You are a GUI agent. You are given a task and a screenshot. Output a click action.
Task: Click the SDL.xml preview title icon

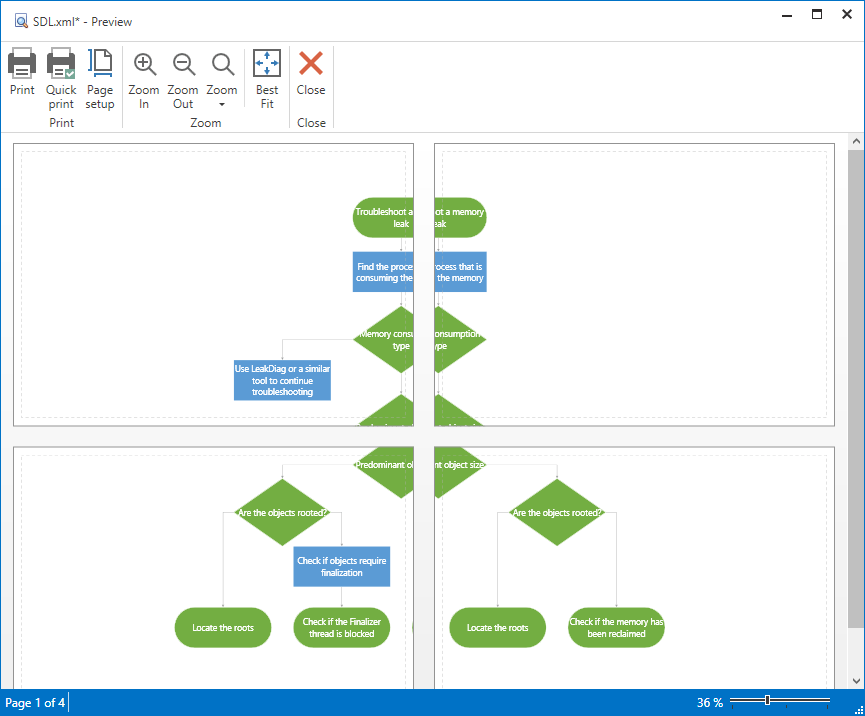click(21, 22)
